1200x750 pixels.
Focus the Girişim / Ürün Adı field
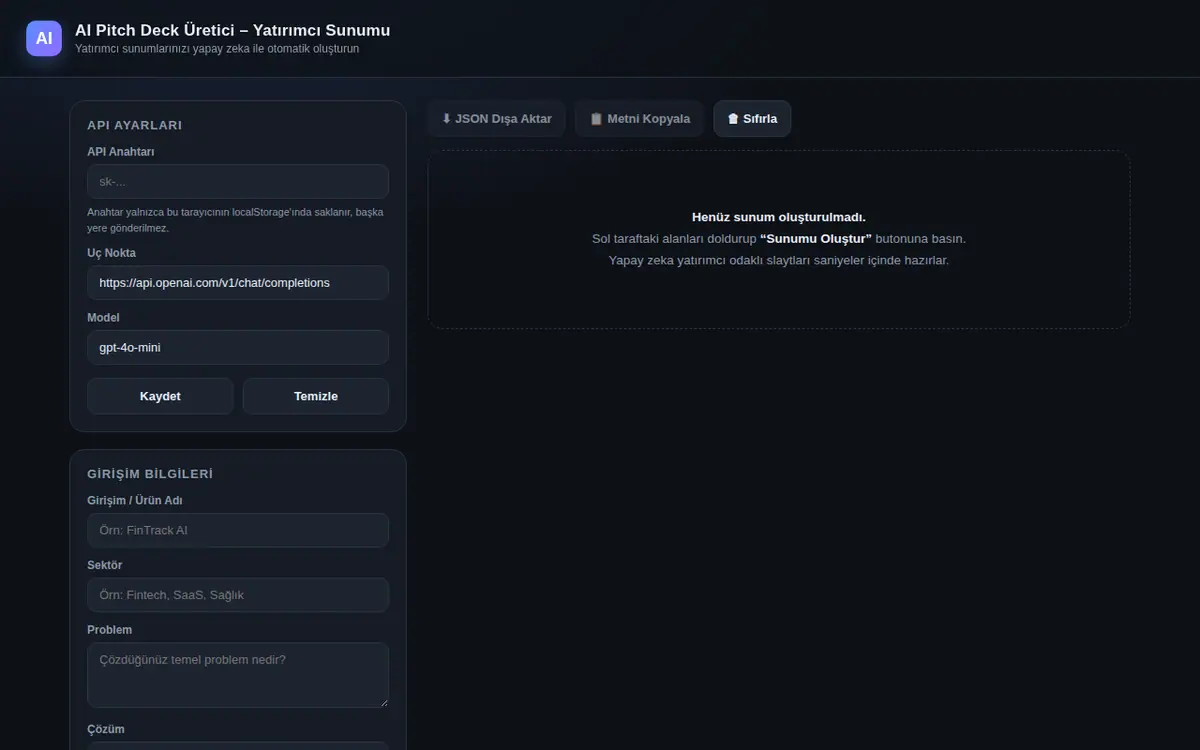click(238, 530)
